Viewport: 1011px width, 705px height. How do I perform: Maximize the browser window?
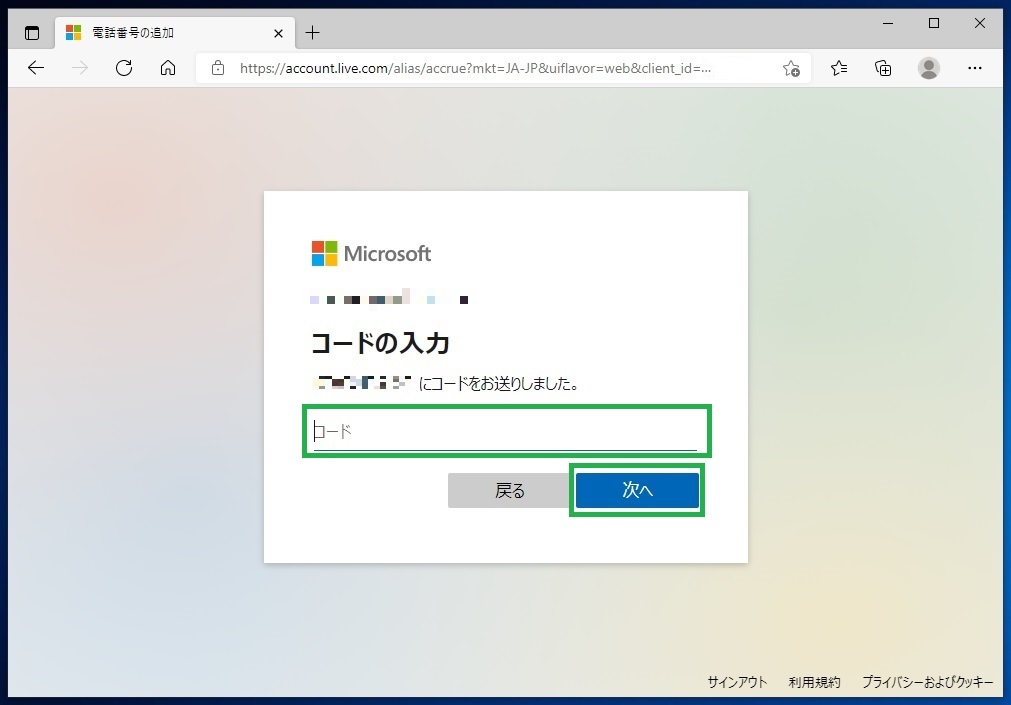(934, 23)
